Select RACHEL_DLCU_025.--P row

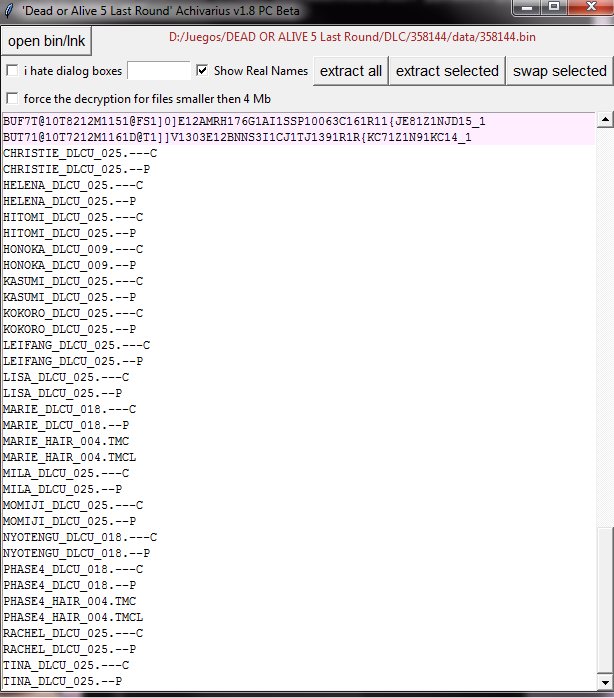pyautogui.click(x=298, y=650)
